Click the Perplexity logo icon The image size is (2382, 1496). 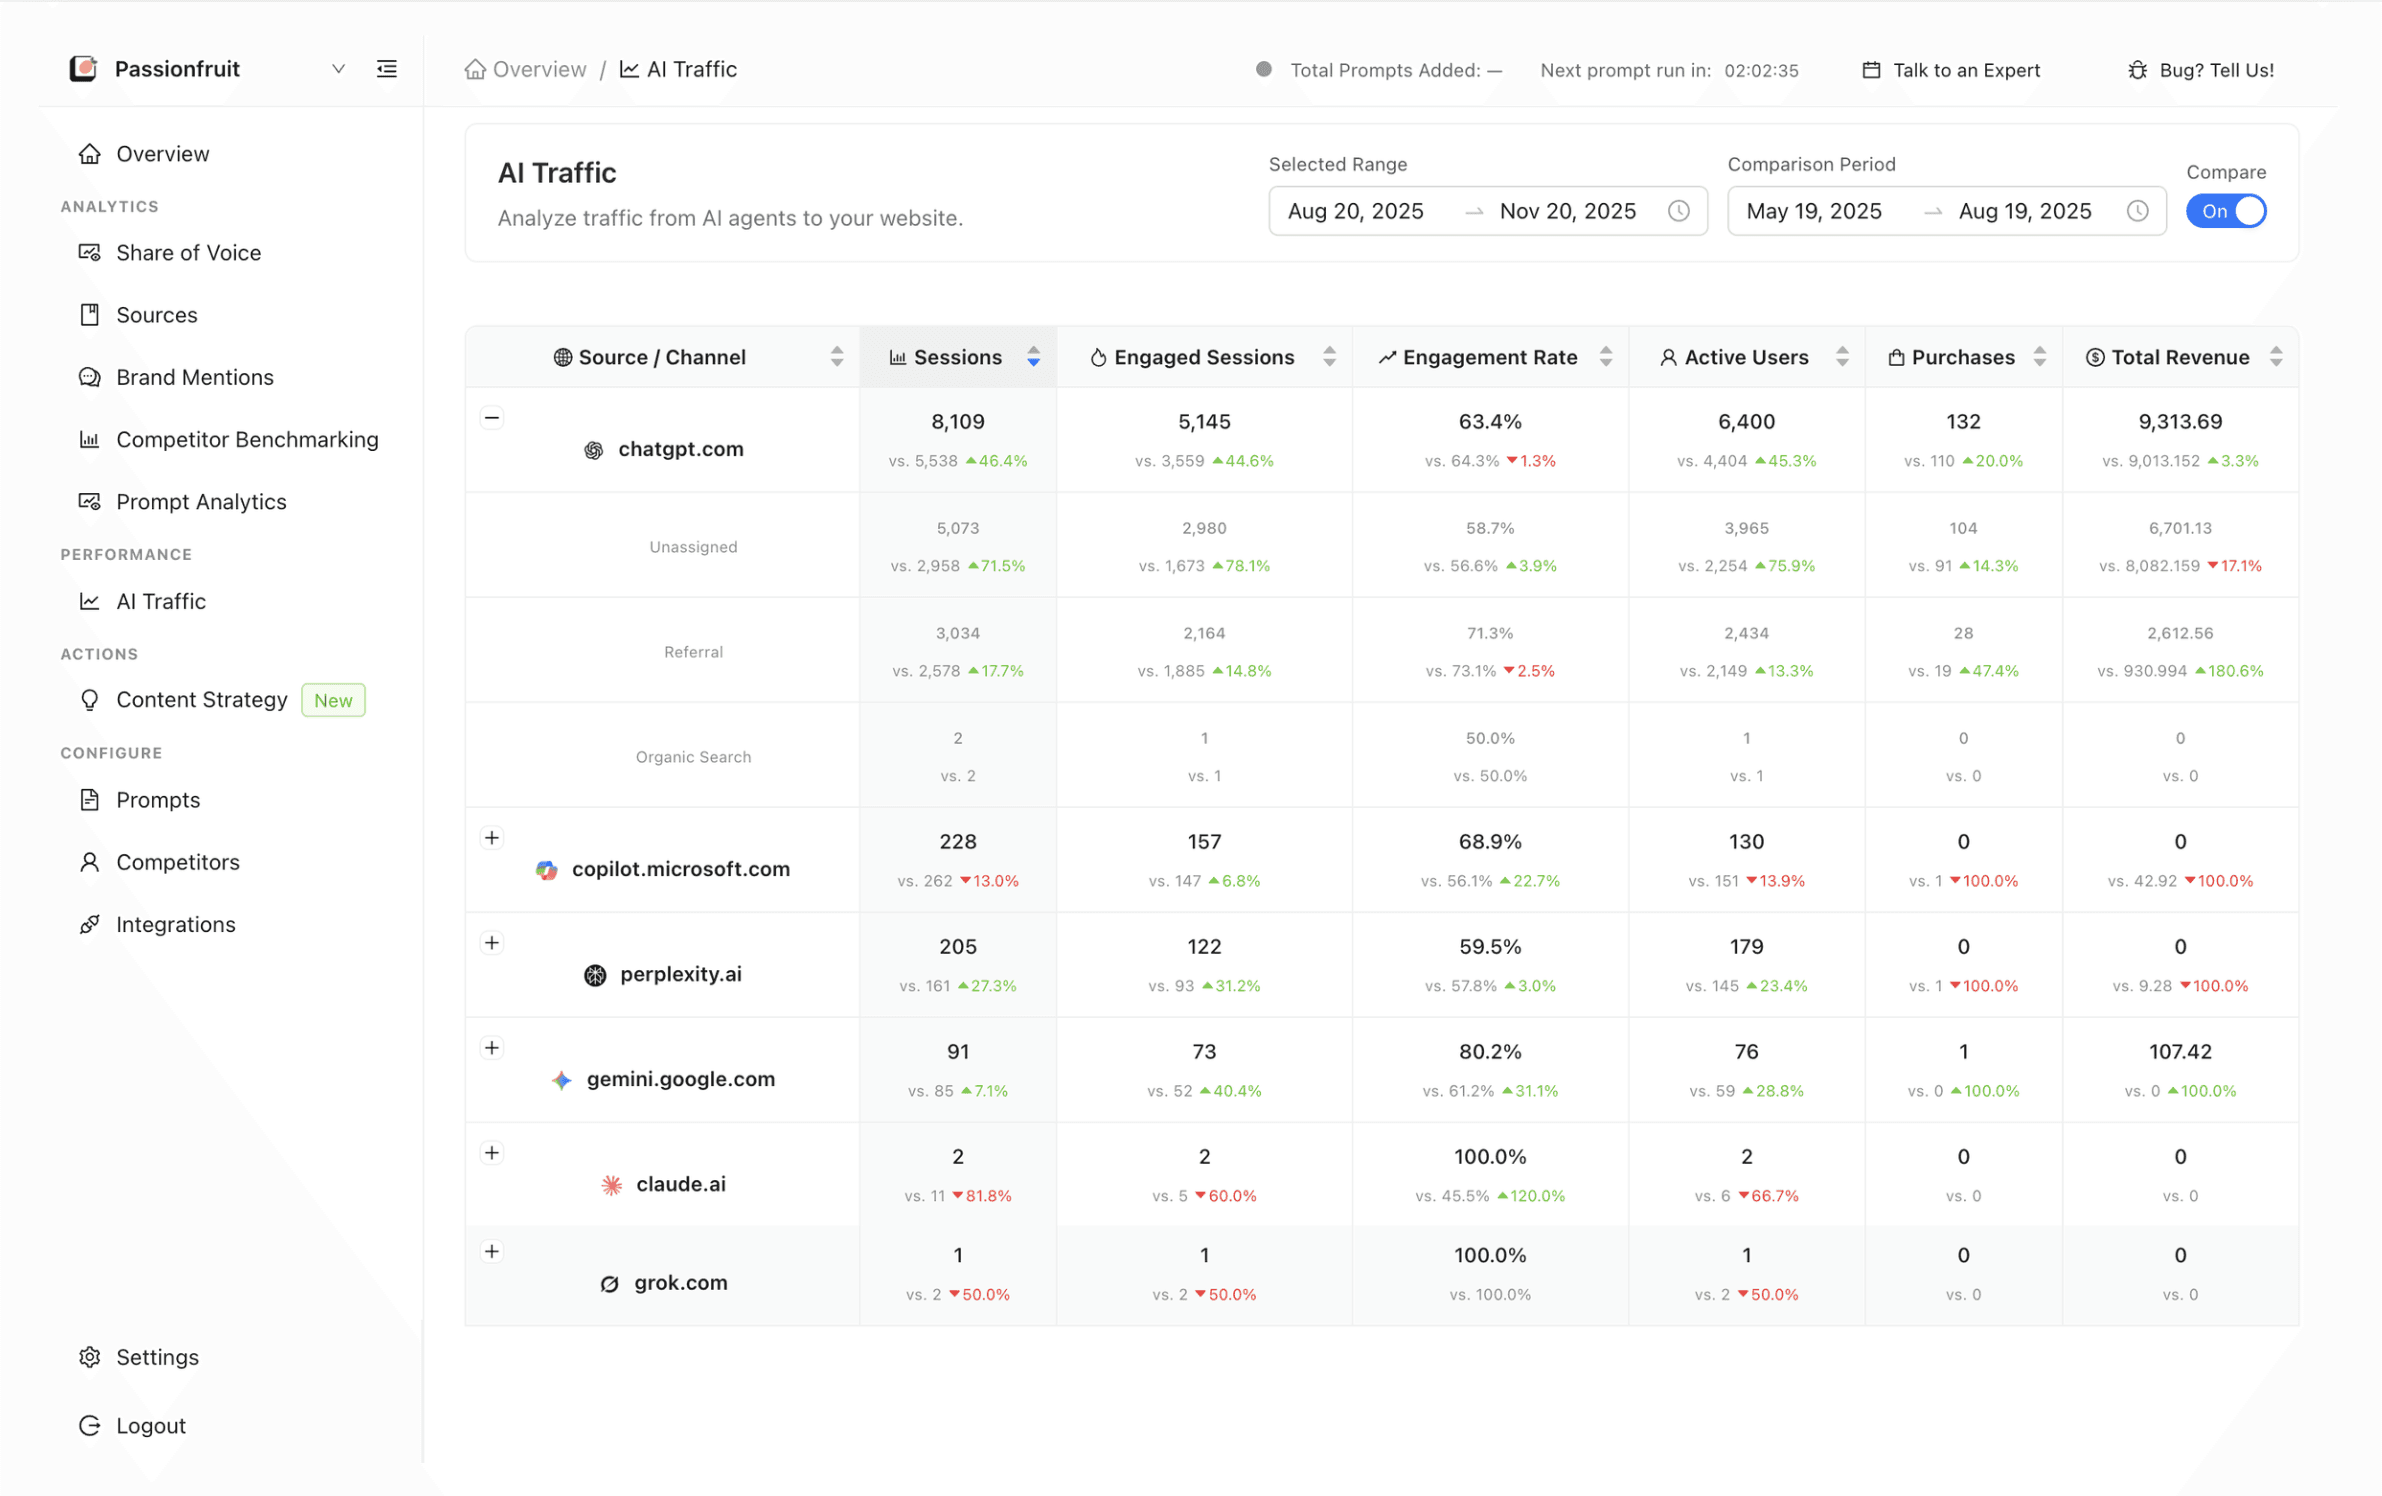point(595,975)
